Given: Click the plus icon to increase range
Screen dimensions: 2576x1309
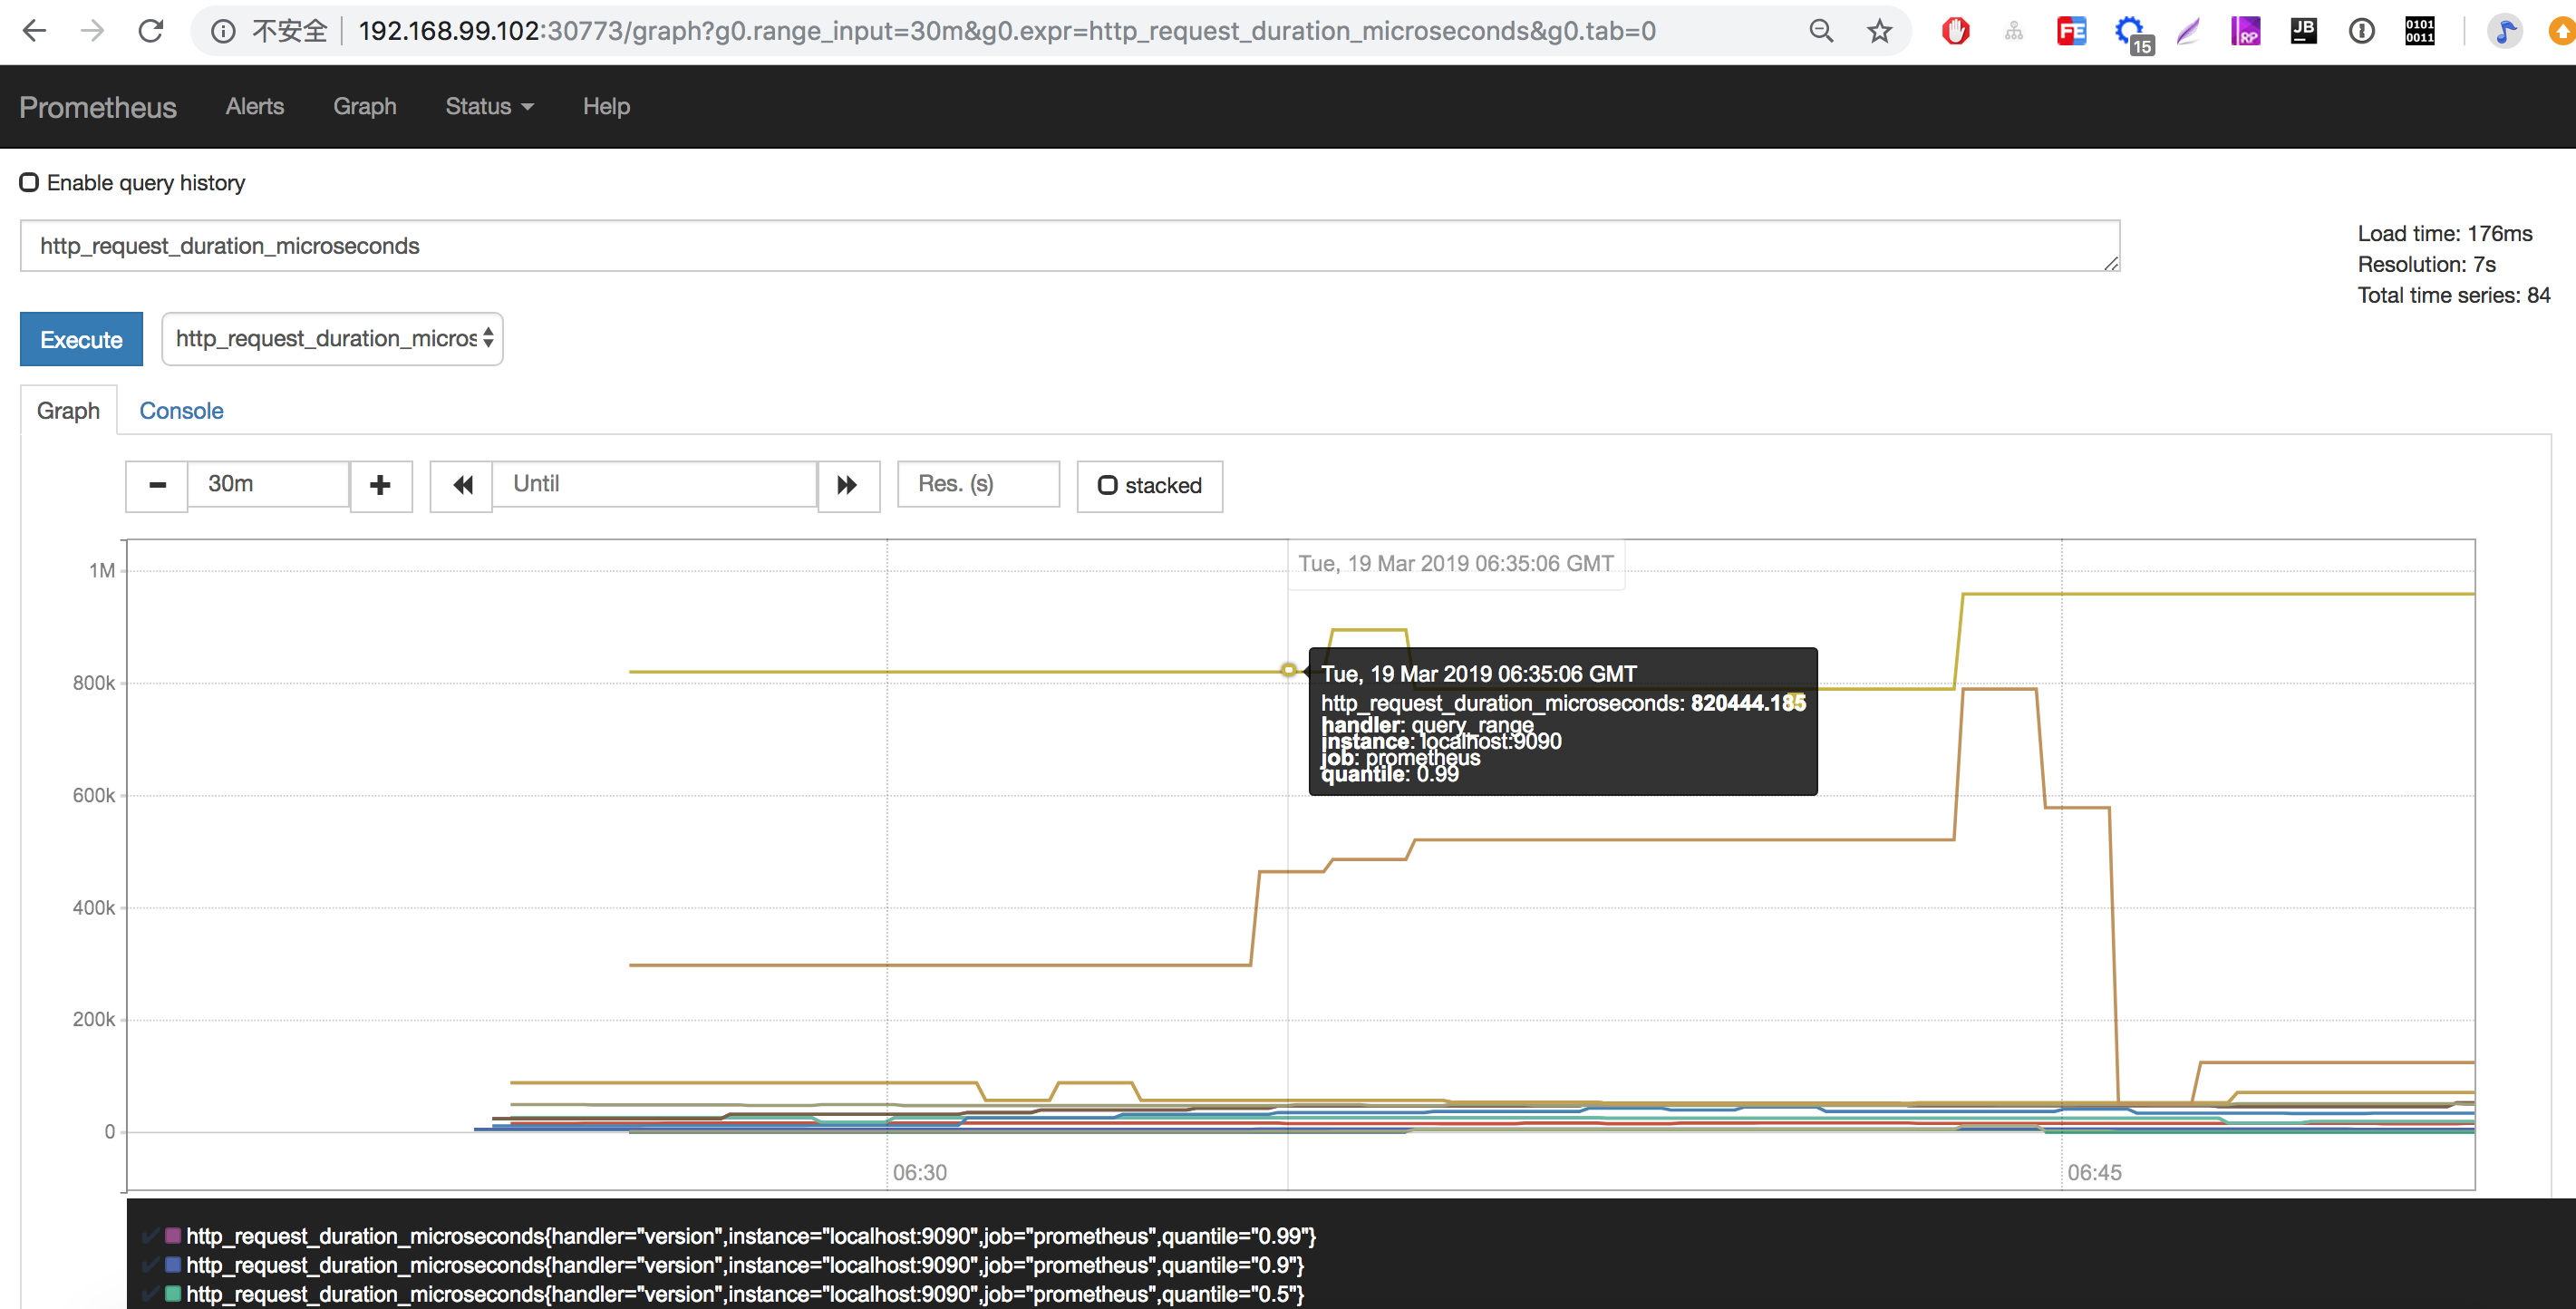Looking at the screenshot, I should 380,486.
